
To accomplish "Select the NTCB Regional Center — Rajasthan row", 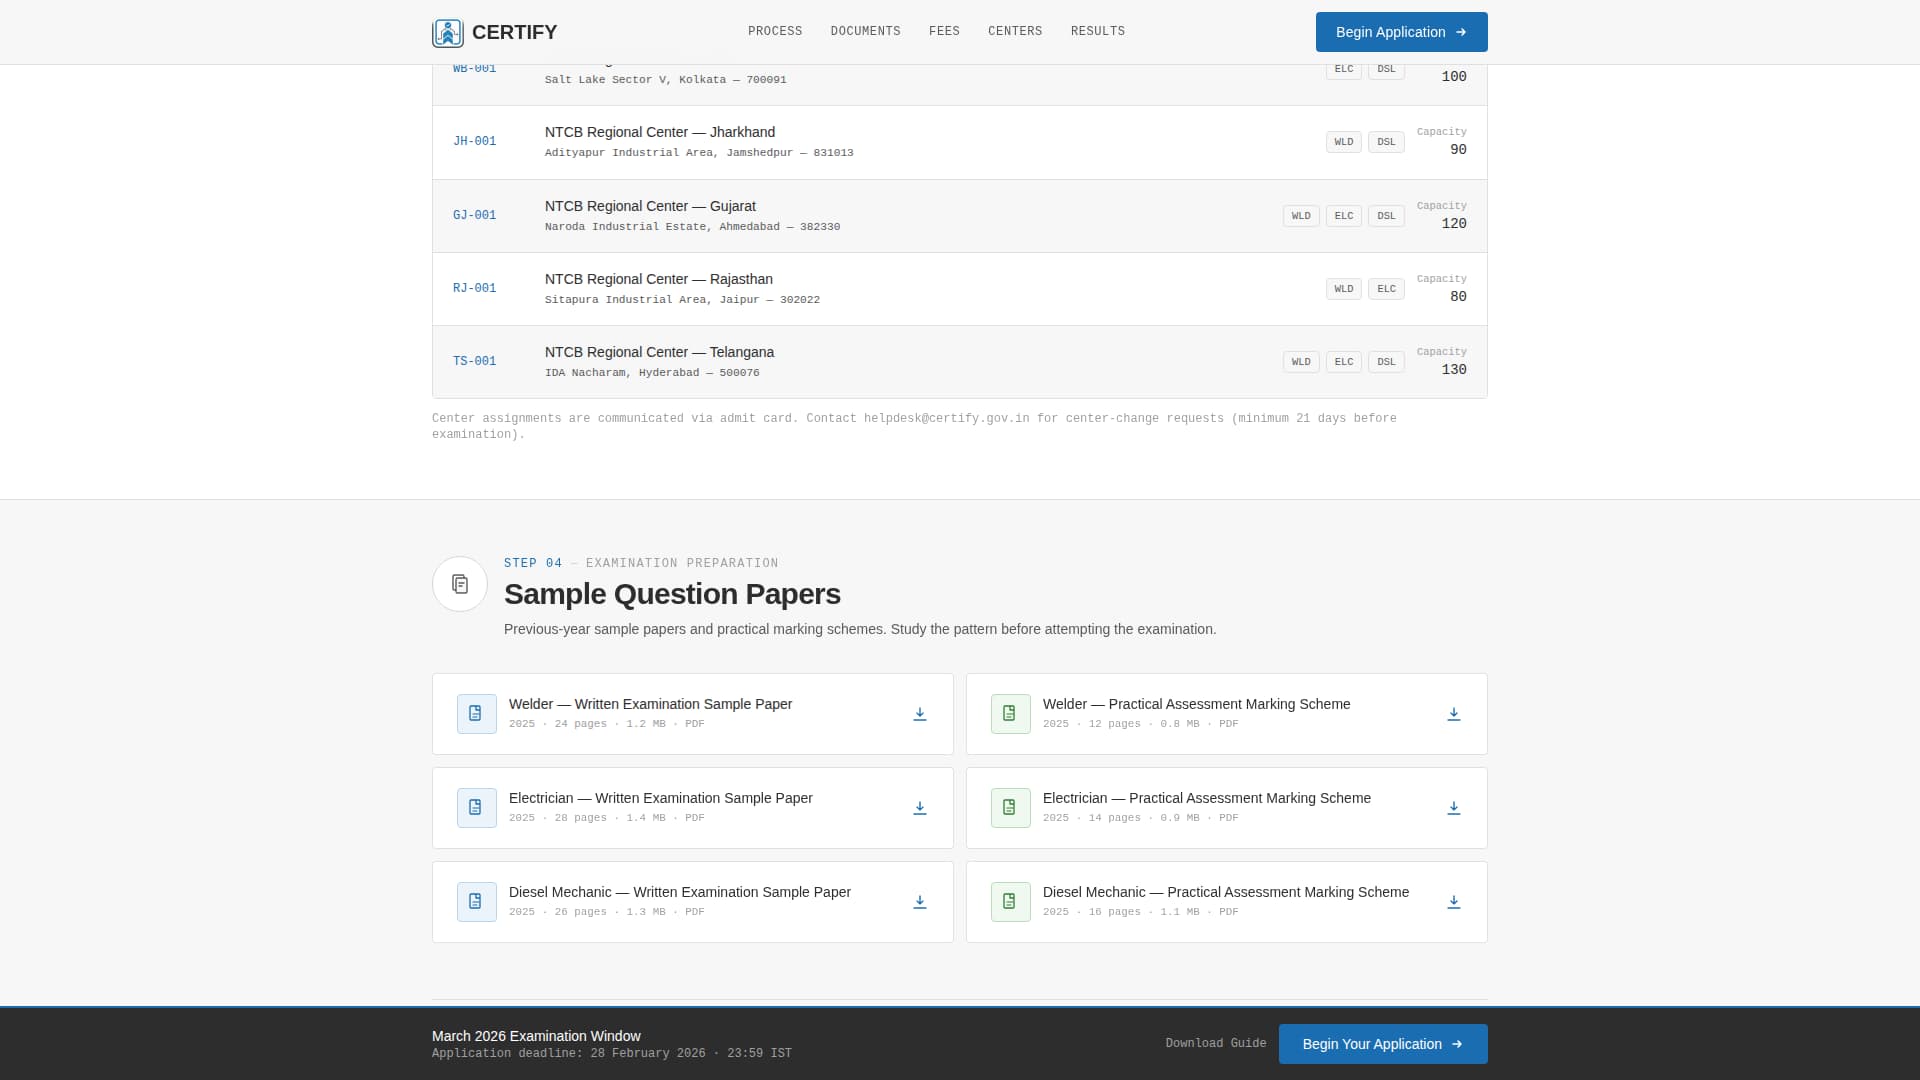I will [x=960, y=289].
